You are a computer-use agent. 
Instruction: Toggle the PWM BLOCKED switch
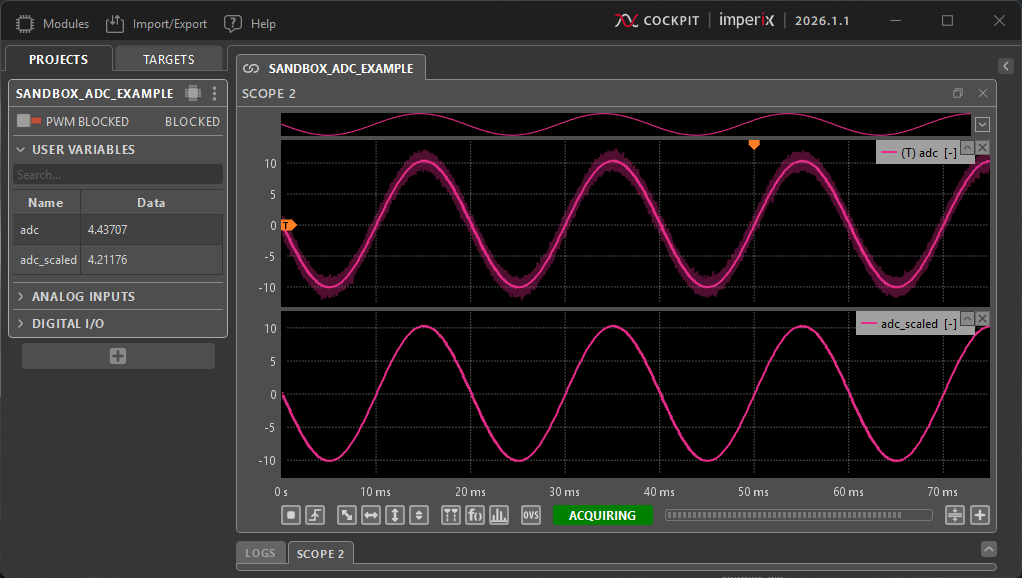(29, 121)
